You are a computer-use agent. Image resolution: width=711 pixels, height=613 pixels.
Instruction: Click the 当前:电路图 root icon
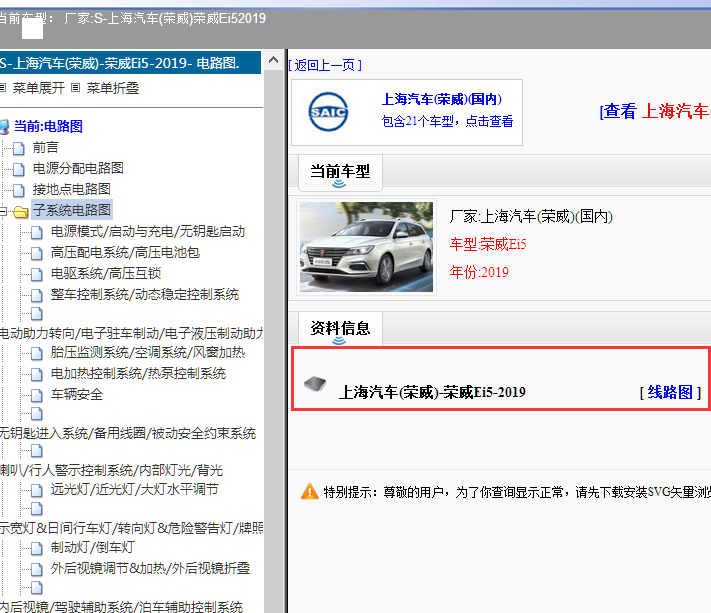coord(4,126)
